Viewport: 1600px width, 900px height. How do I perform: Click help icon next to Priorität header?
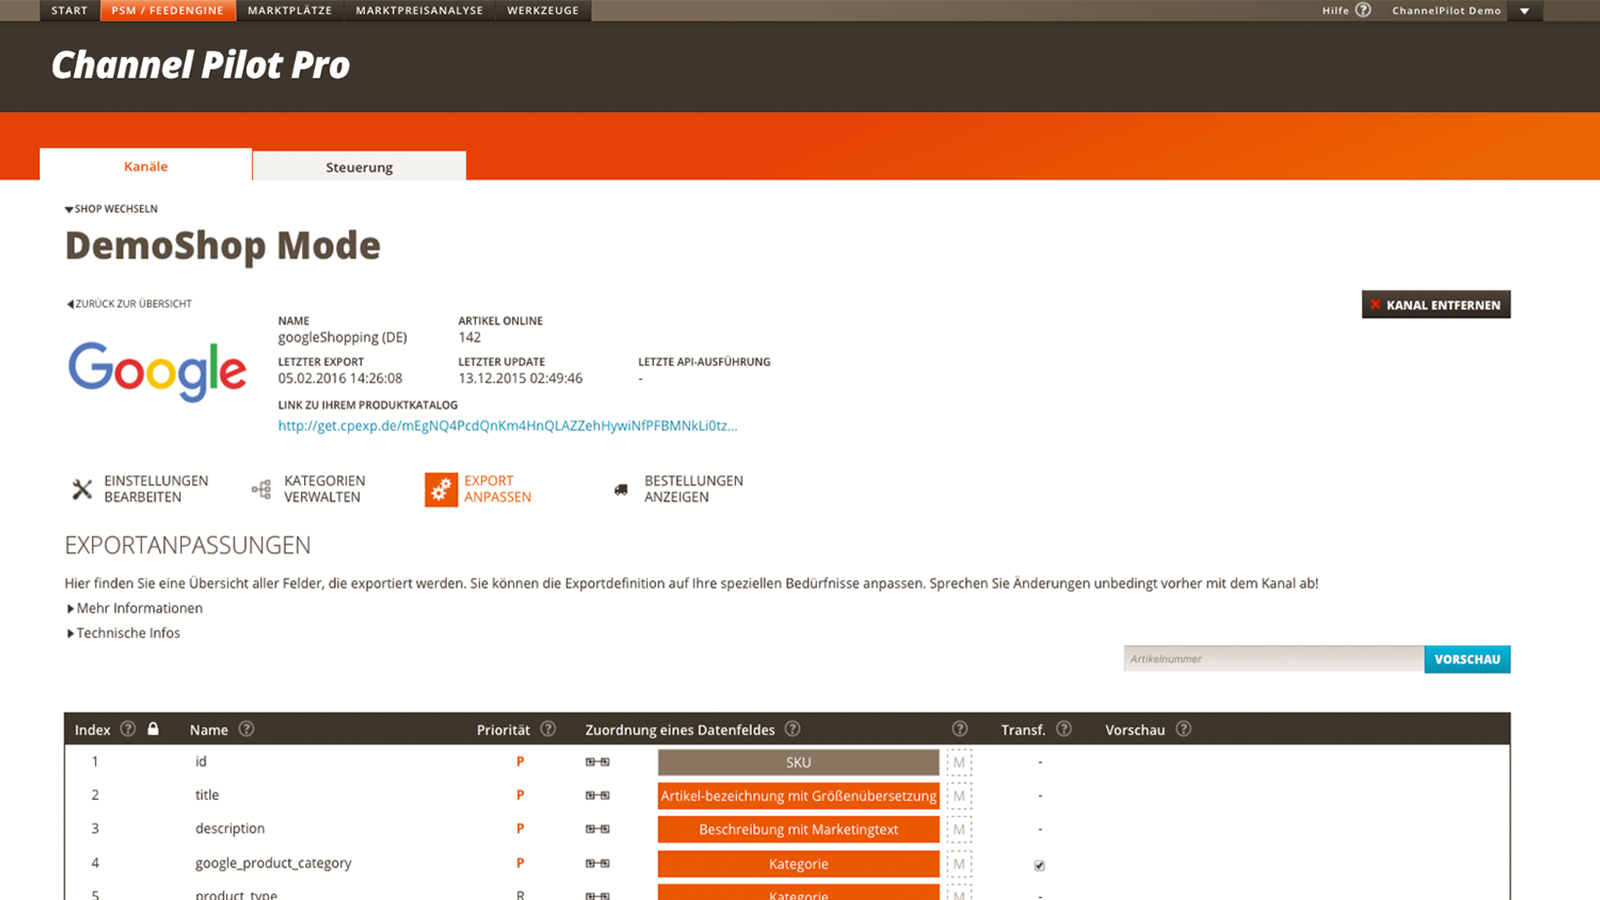(x=548, y=729)
